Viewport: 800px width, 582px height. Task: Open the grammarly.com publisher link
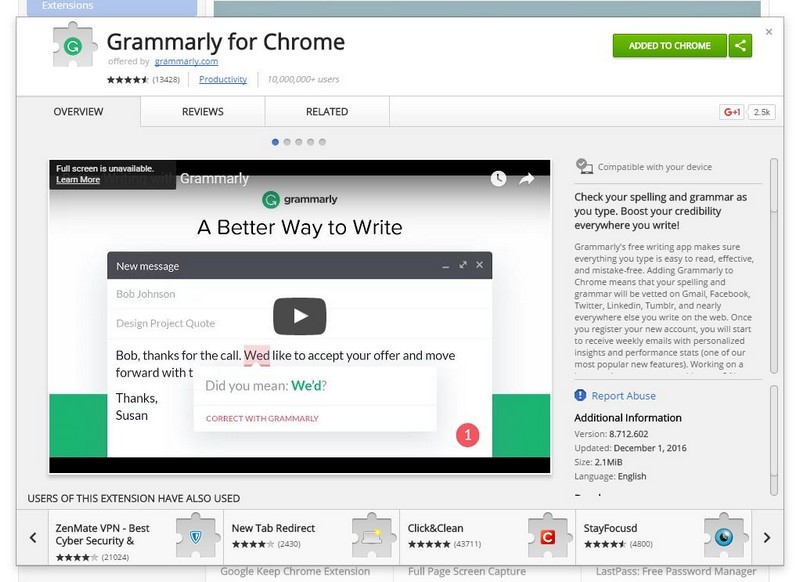pyautogui.click(x=186, y=61)
